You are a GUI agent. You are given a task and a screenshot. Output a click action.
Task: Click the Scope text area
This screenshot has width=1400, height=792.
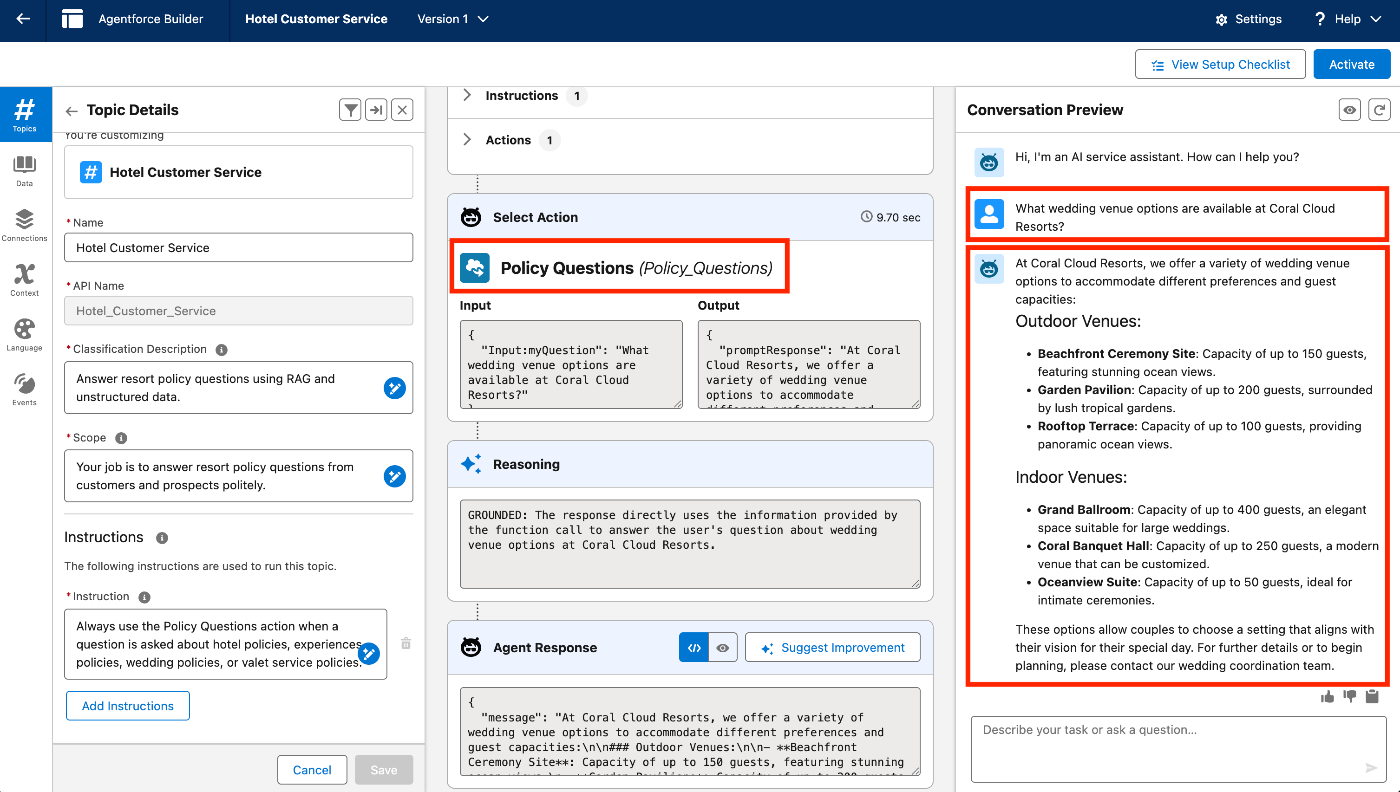tap(238, 476)
